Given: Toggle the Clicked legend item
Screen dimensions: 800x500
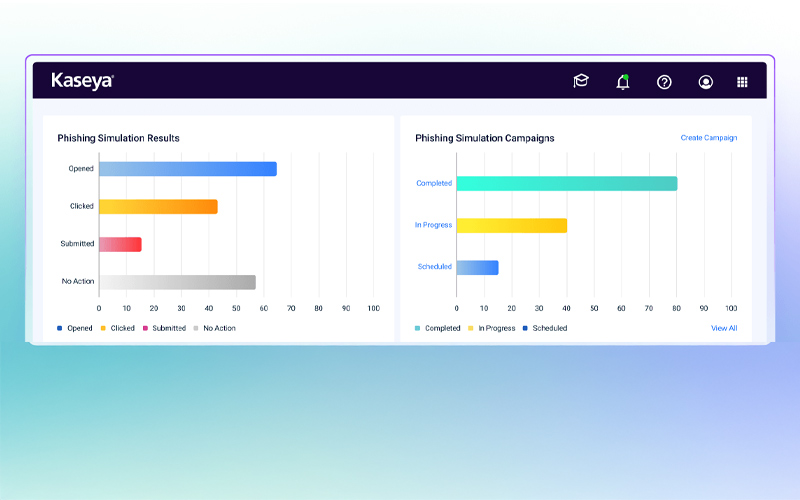Looking at the screenshot, I should tap(118, 328).
